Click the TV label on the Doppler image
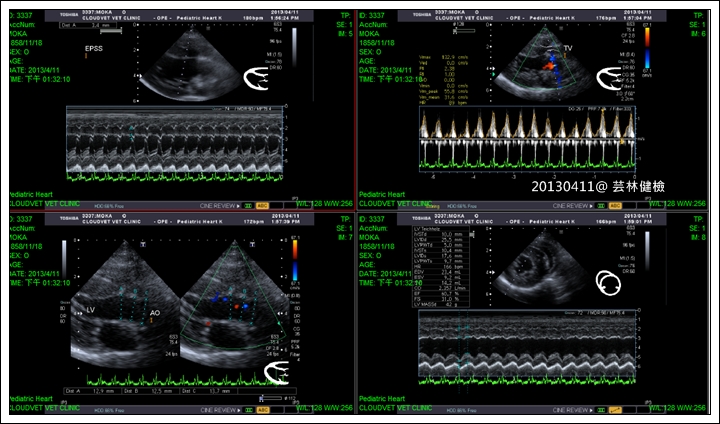The width and height of the screenshot is (720, 424). pyautogui.click(x=568, y=48)
